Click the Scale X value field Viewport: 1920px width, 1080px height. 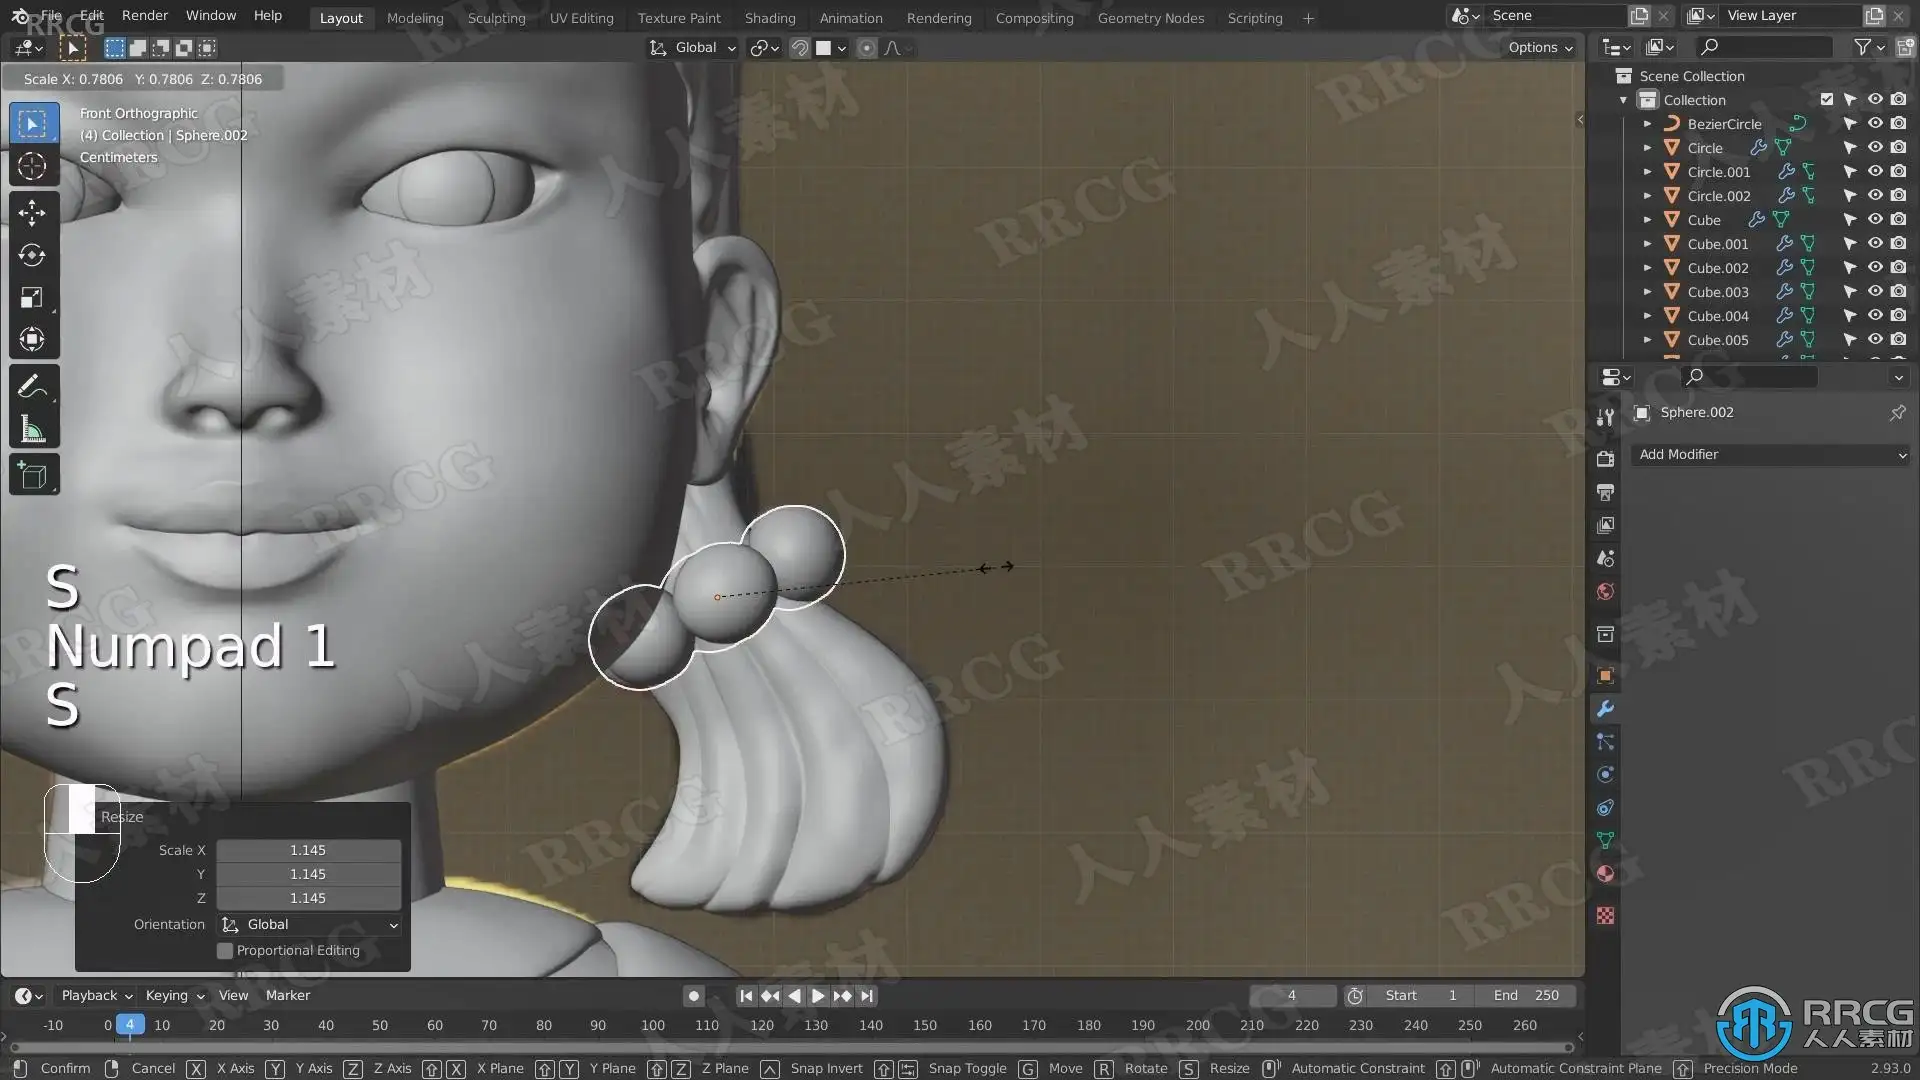coord(308,851)
